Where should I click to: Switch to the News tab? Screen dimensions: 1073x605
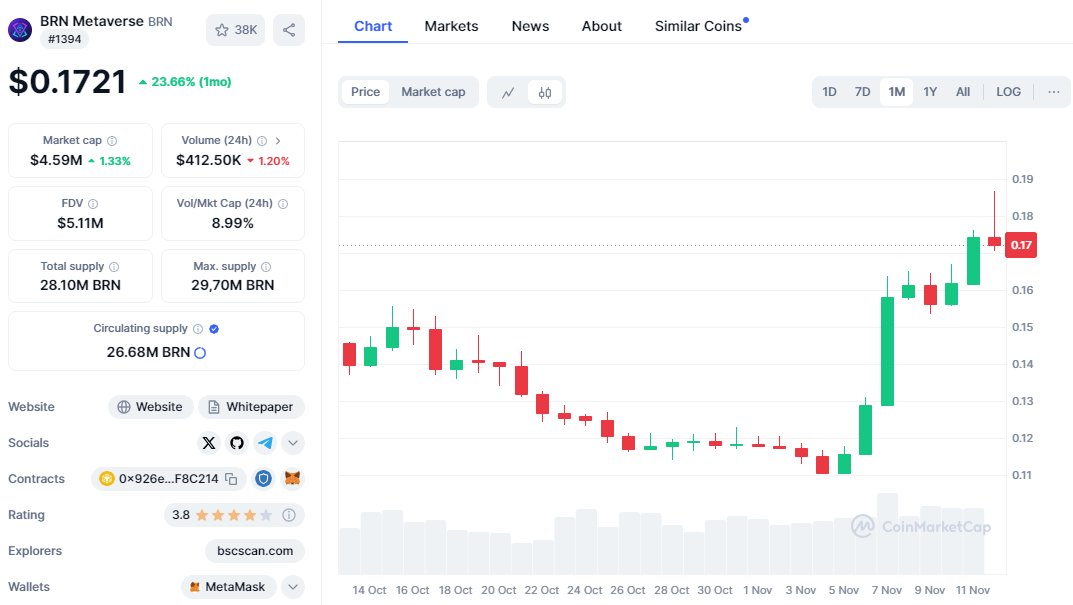click(x=530, y=26)
